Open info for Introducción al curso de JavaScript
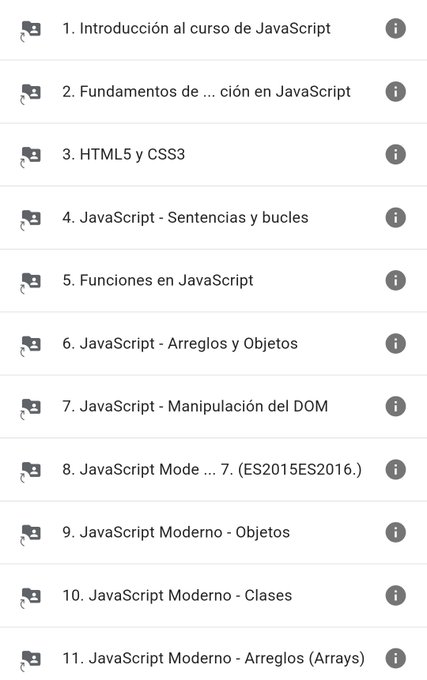Screen dimensions: 427x680 click(395, 29)
